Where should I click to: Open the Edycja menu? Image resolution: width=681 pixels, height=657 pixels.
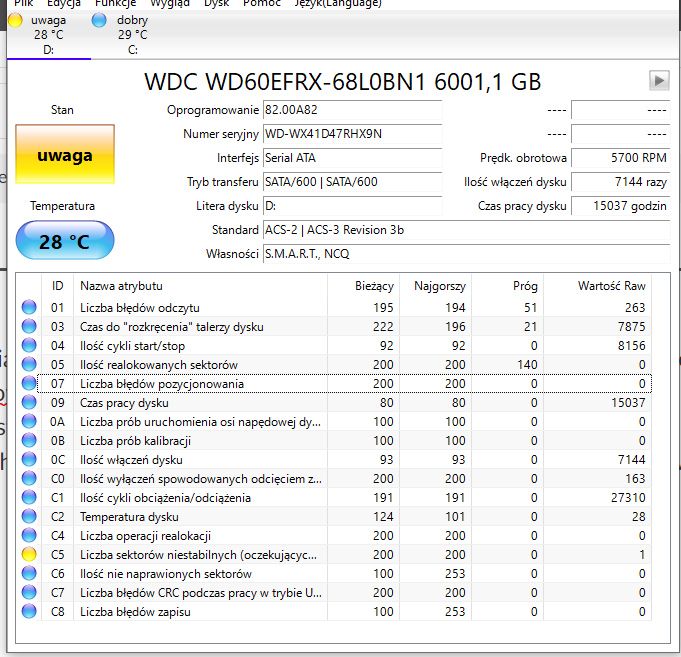(64, 3)
